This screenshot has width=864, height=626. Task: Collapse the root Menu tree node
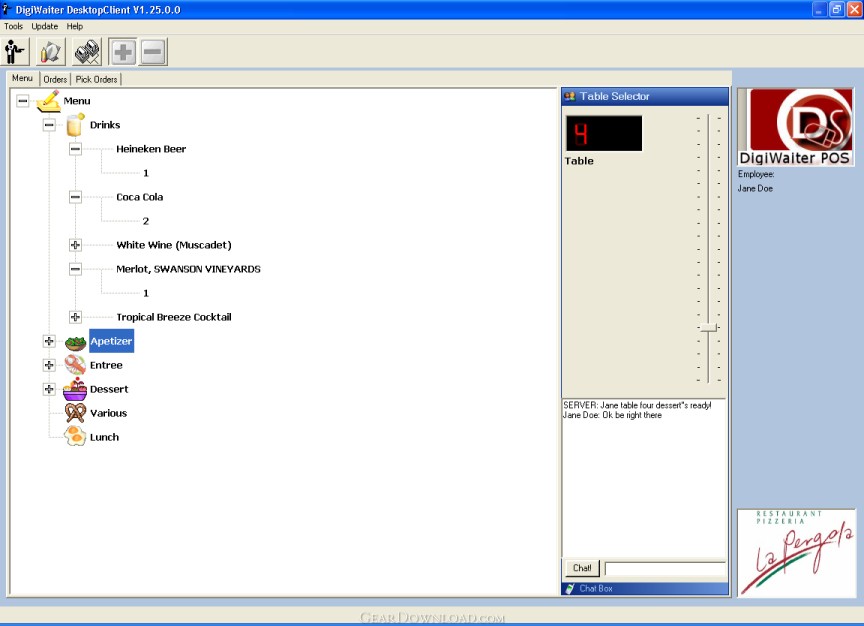[x=23, y=101]
